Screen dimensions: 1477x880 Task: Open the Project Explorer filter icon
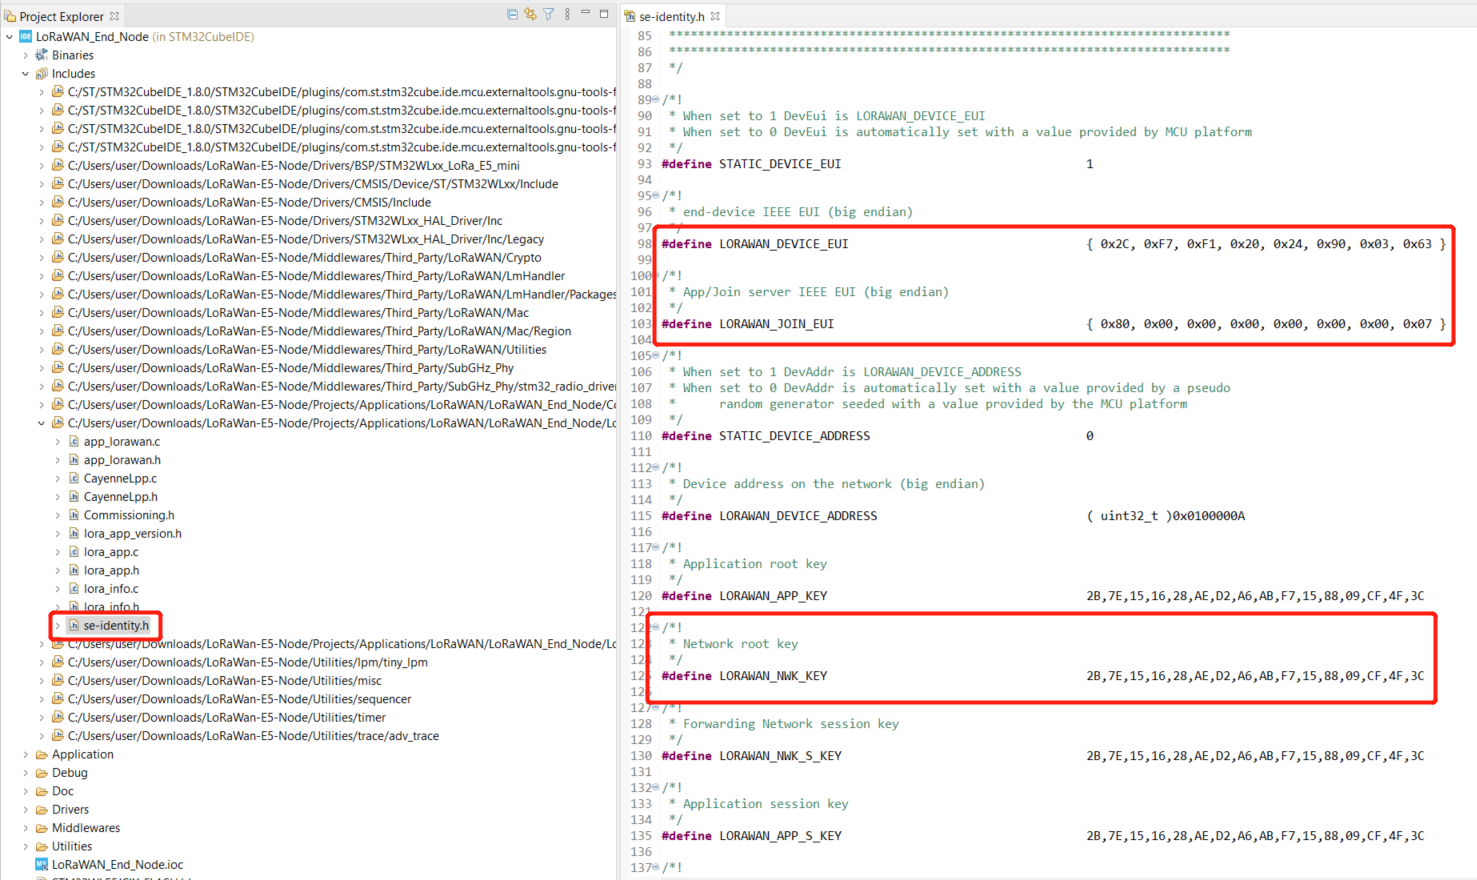pyautogui.click(x=549, y=14)
